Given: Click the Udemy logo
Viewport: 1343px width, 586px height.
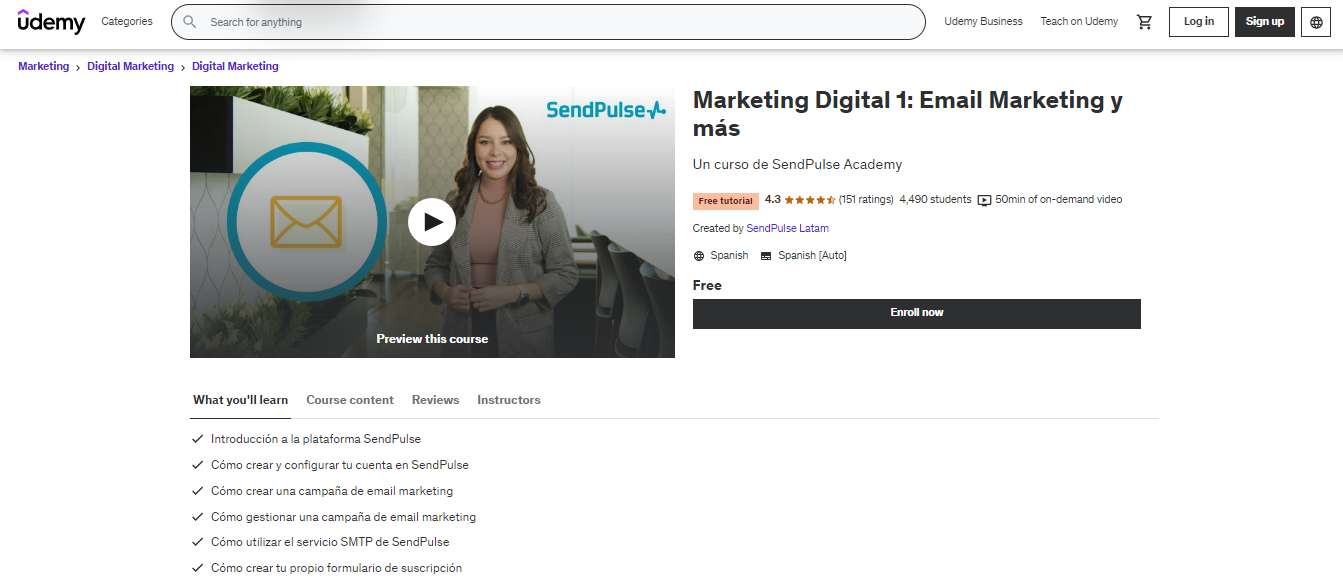Looking at the screenshot, I should tap(52, 21).
